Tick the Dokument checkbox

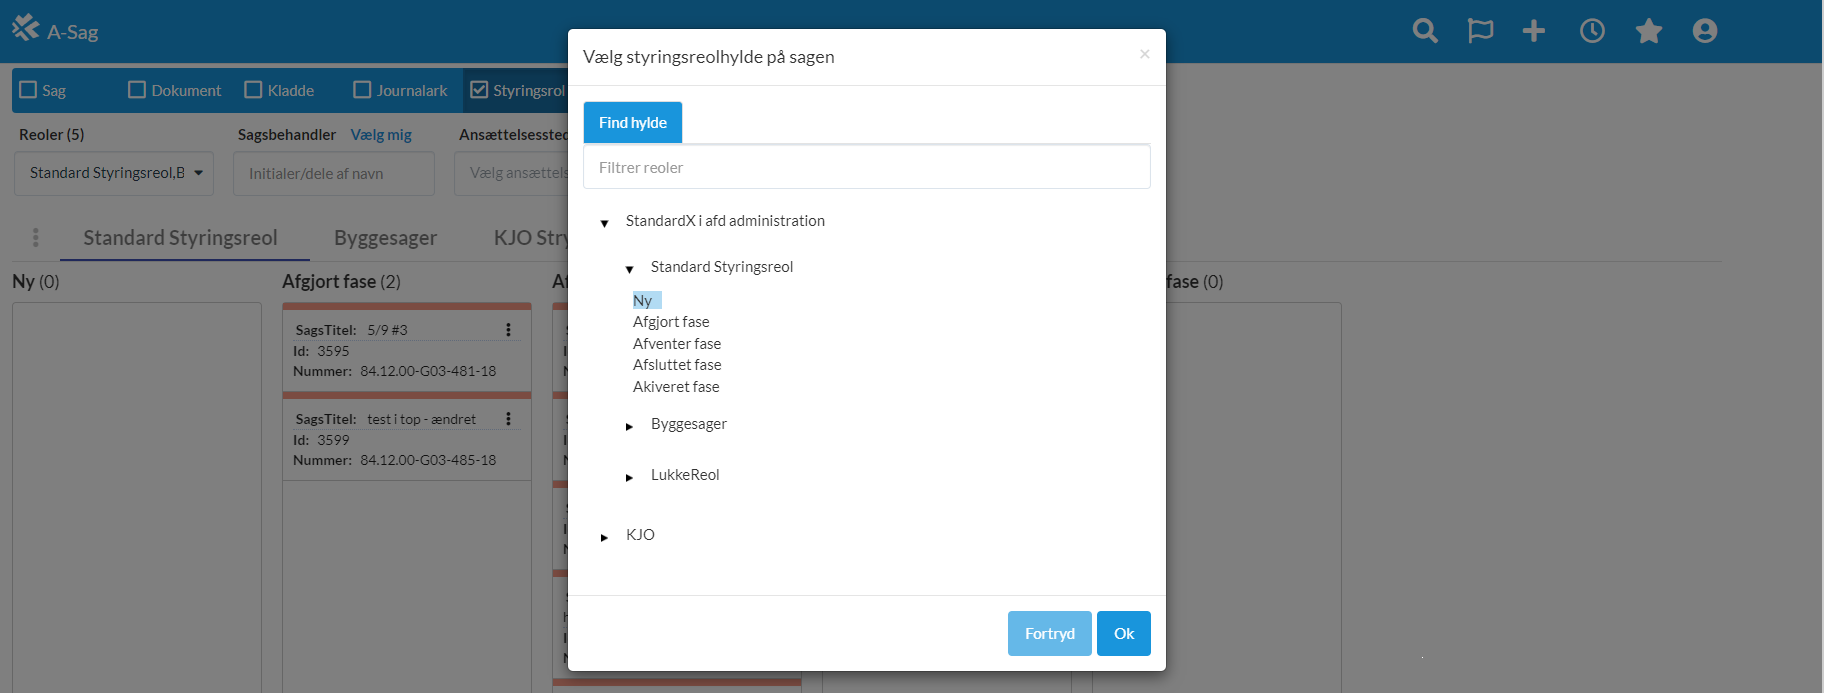pyautogui.click(x=137, y=90)
